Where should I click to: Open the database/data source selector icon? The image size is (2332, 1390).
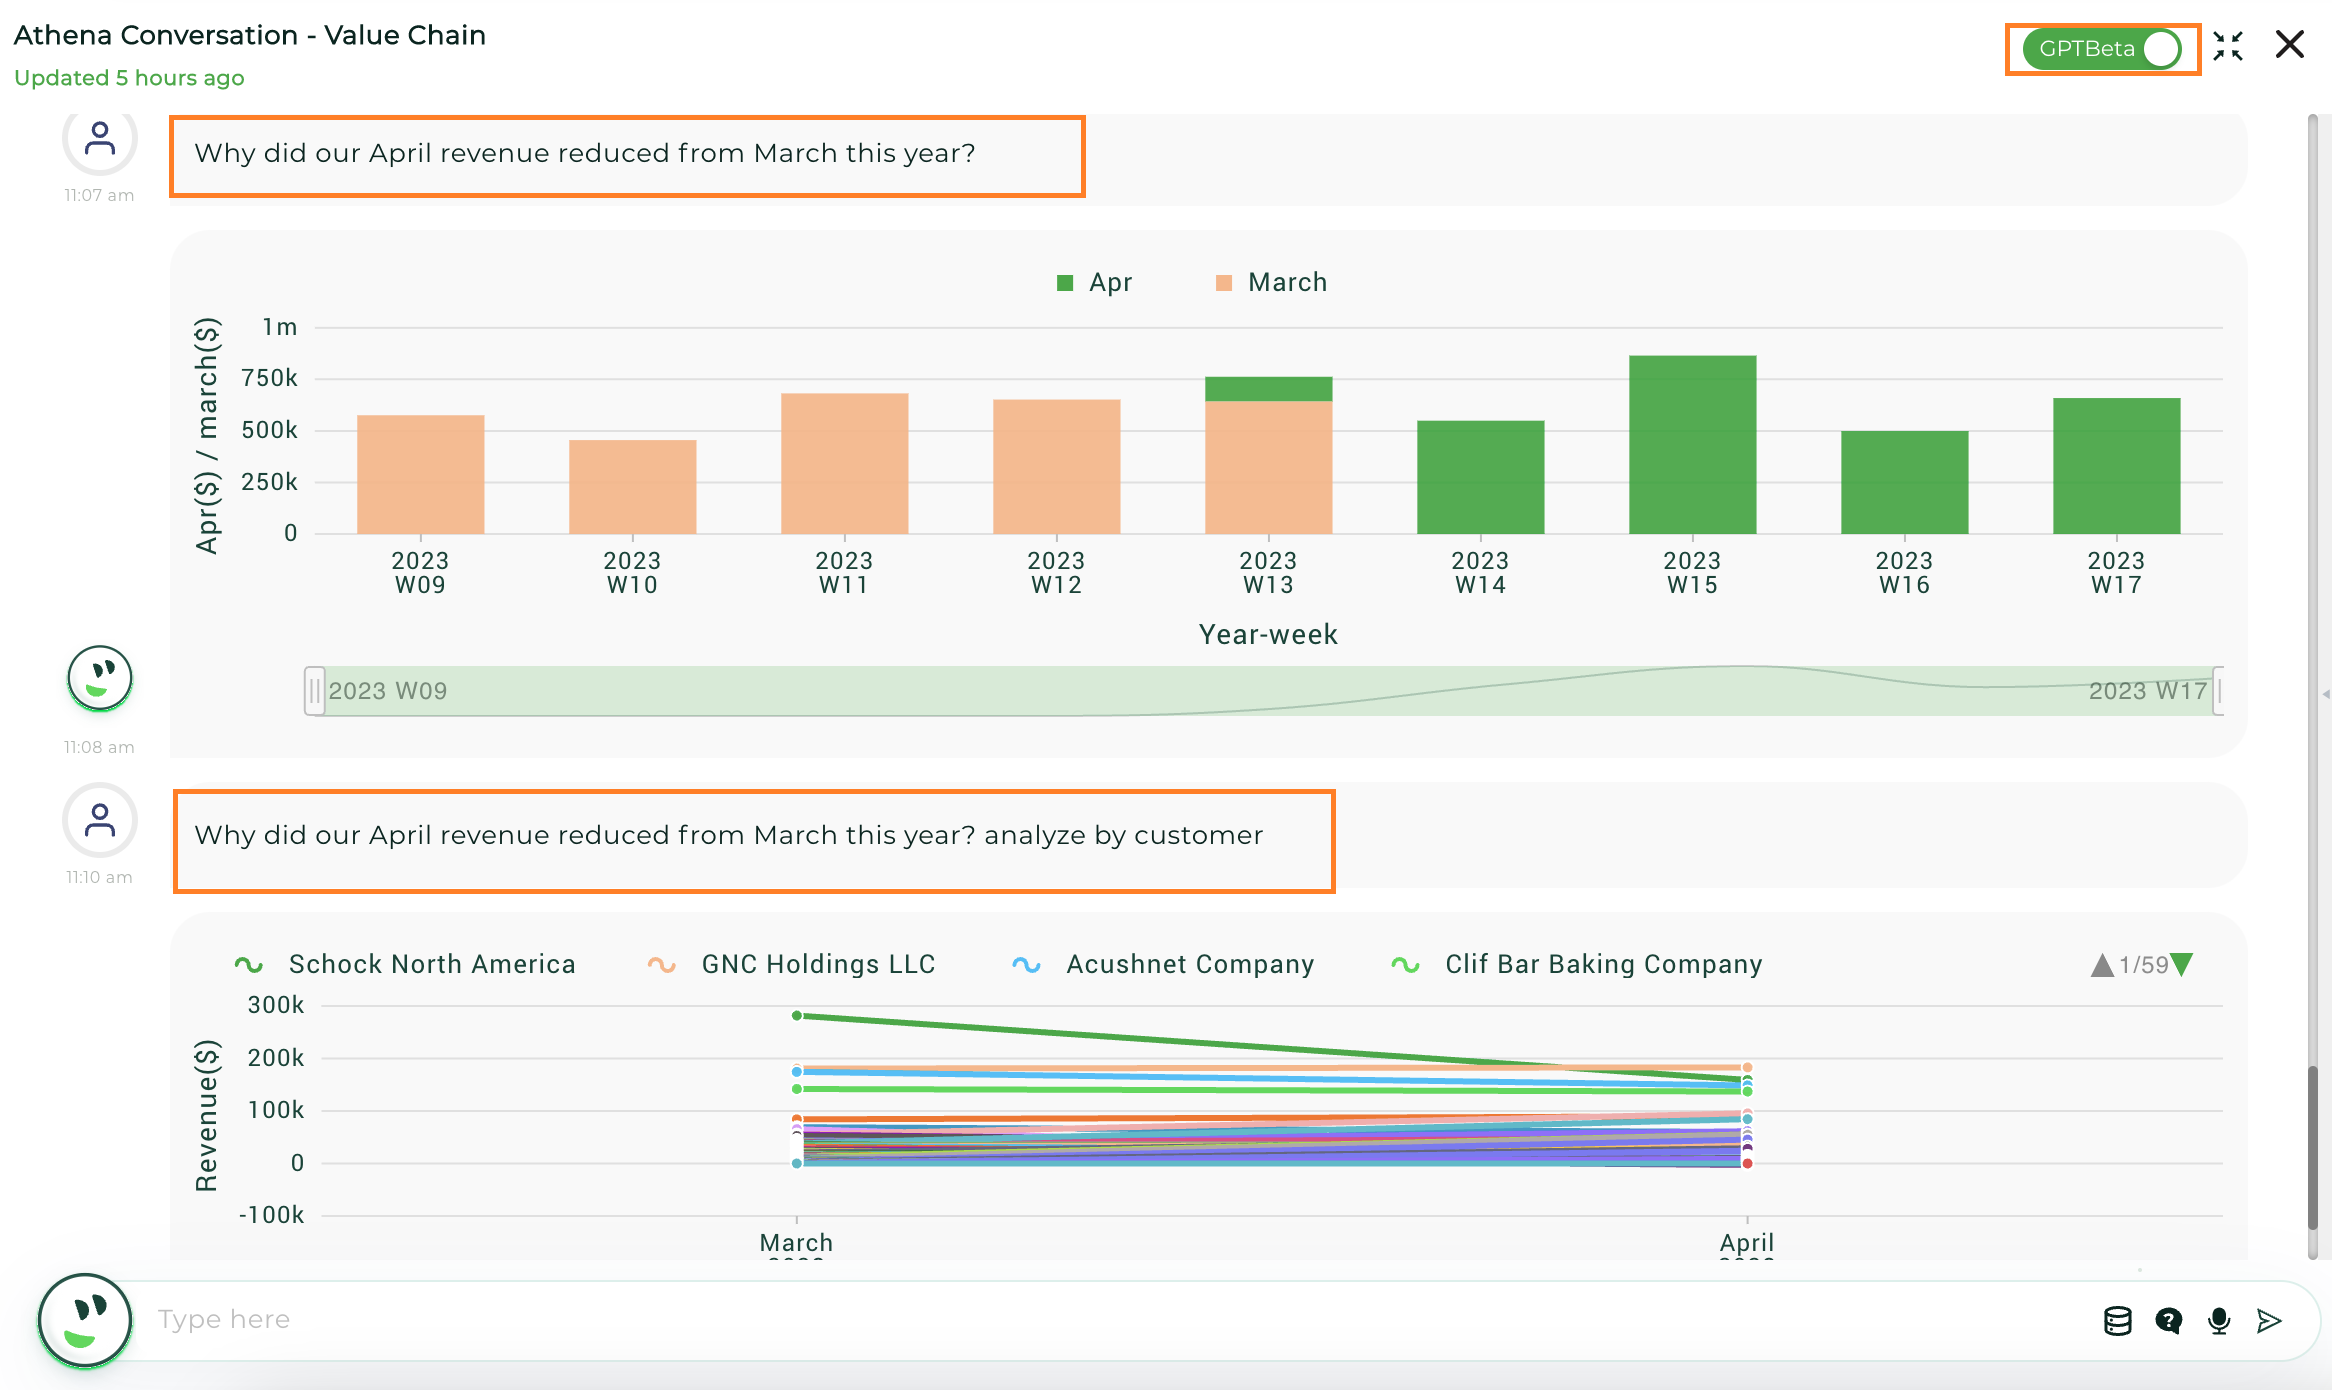2117,1320
